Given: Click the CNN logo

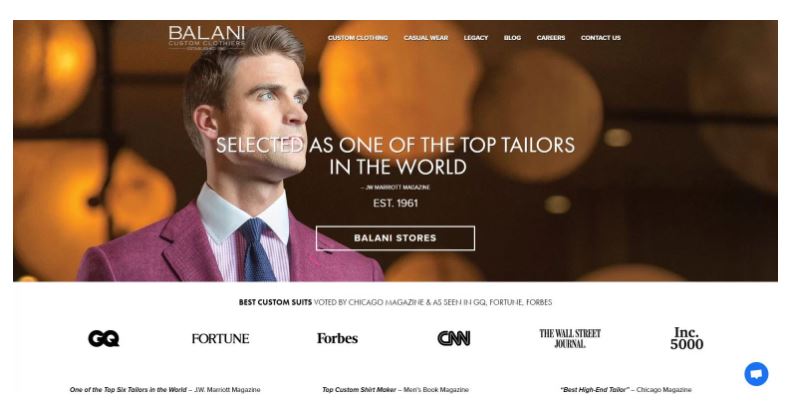Looking at the screenshot, I should click(x=454, y=338).
